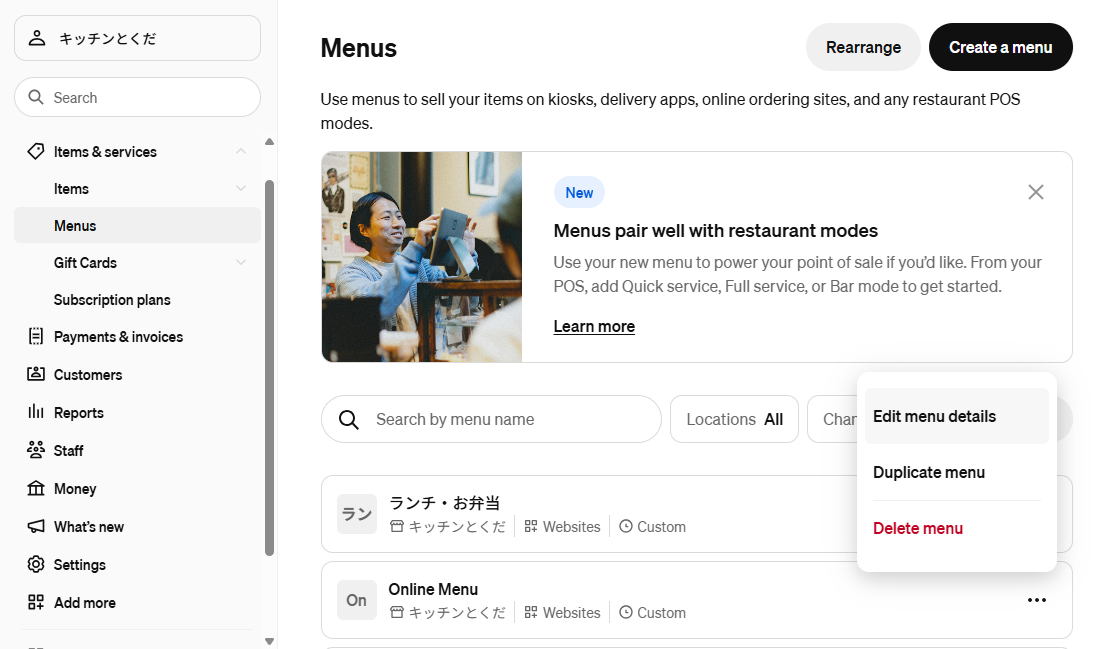Image resolution: width=1115 pixels, height=649 pixels.
Task: Collapse the Items & services section chevron
Action: point(241,151)
